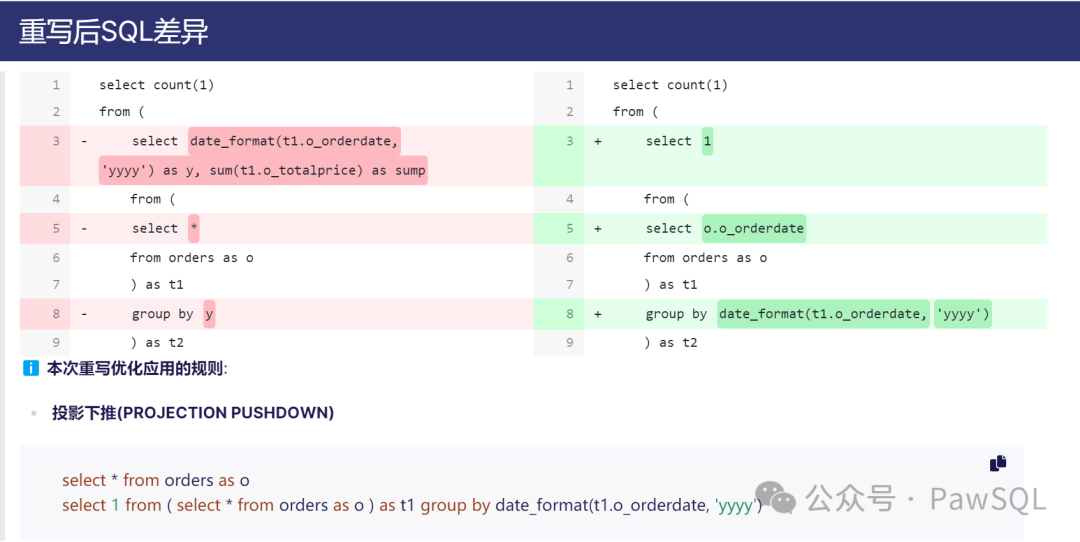Click the highlighted 'yyyy' token on right line 8

coord(962,314)
